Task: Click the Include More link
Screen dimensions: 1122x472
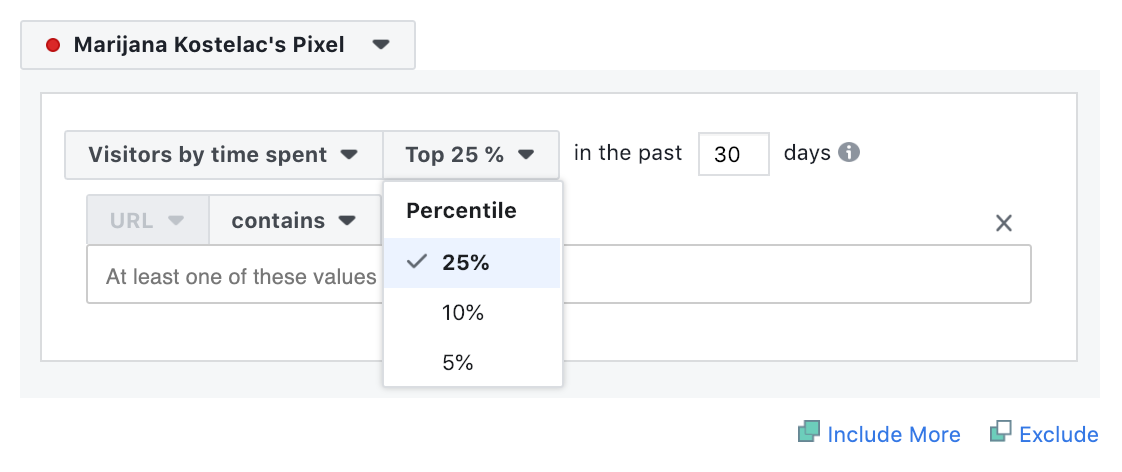Action: tap(894, 434)
